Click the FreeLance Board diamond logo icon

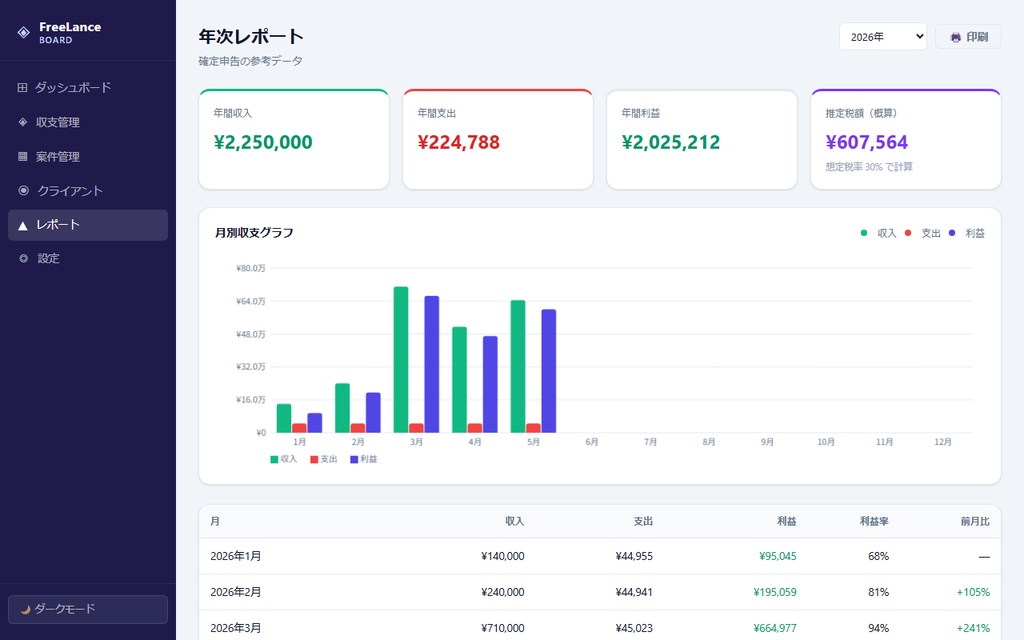click(24, 33)
